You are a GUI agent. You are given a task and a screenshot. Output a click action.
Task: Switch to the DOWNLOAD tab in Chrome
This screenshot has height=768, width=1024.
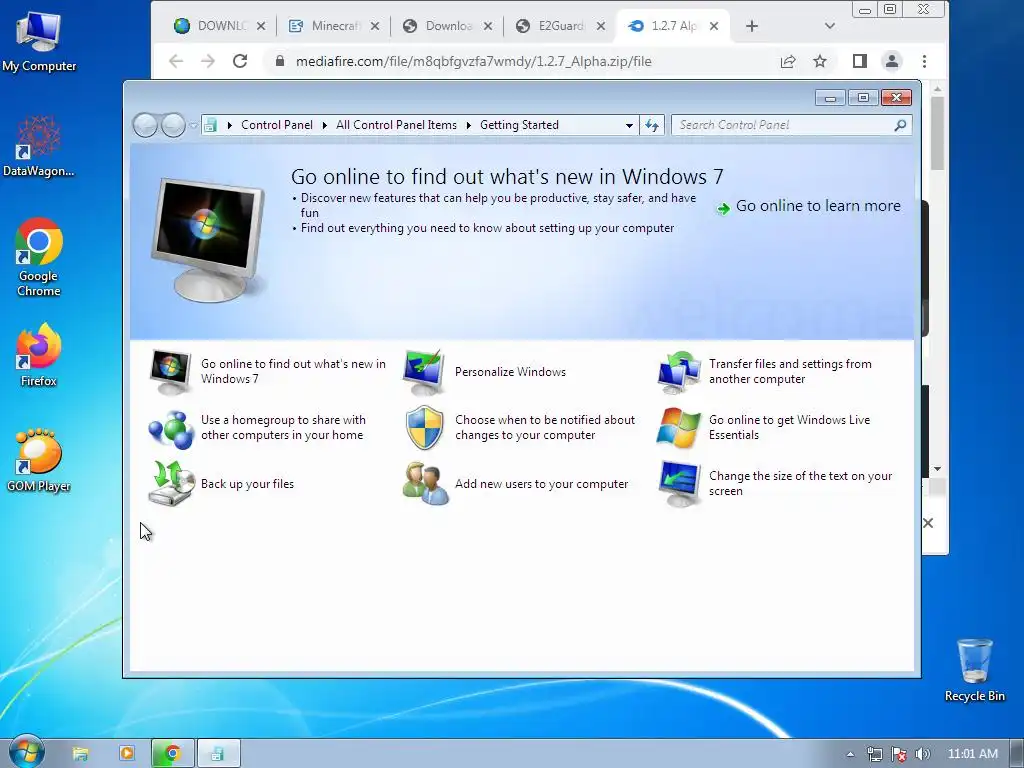click(x=219, y=26)
